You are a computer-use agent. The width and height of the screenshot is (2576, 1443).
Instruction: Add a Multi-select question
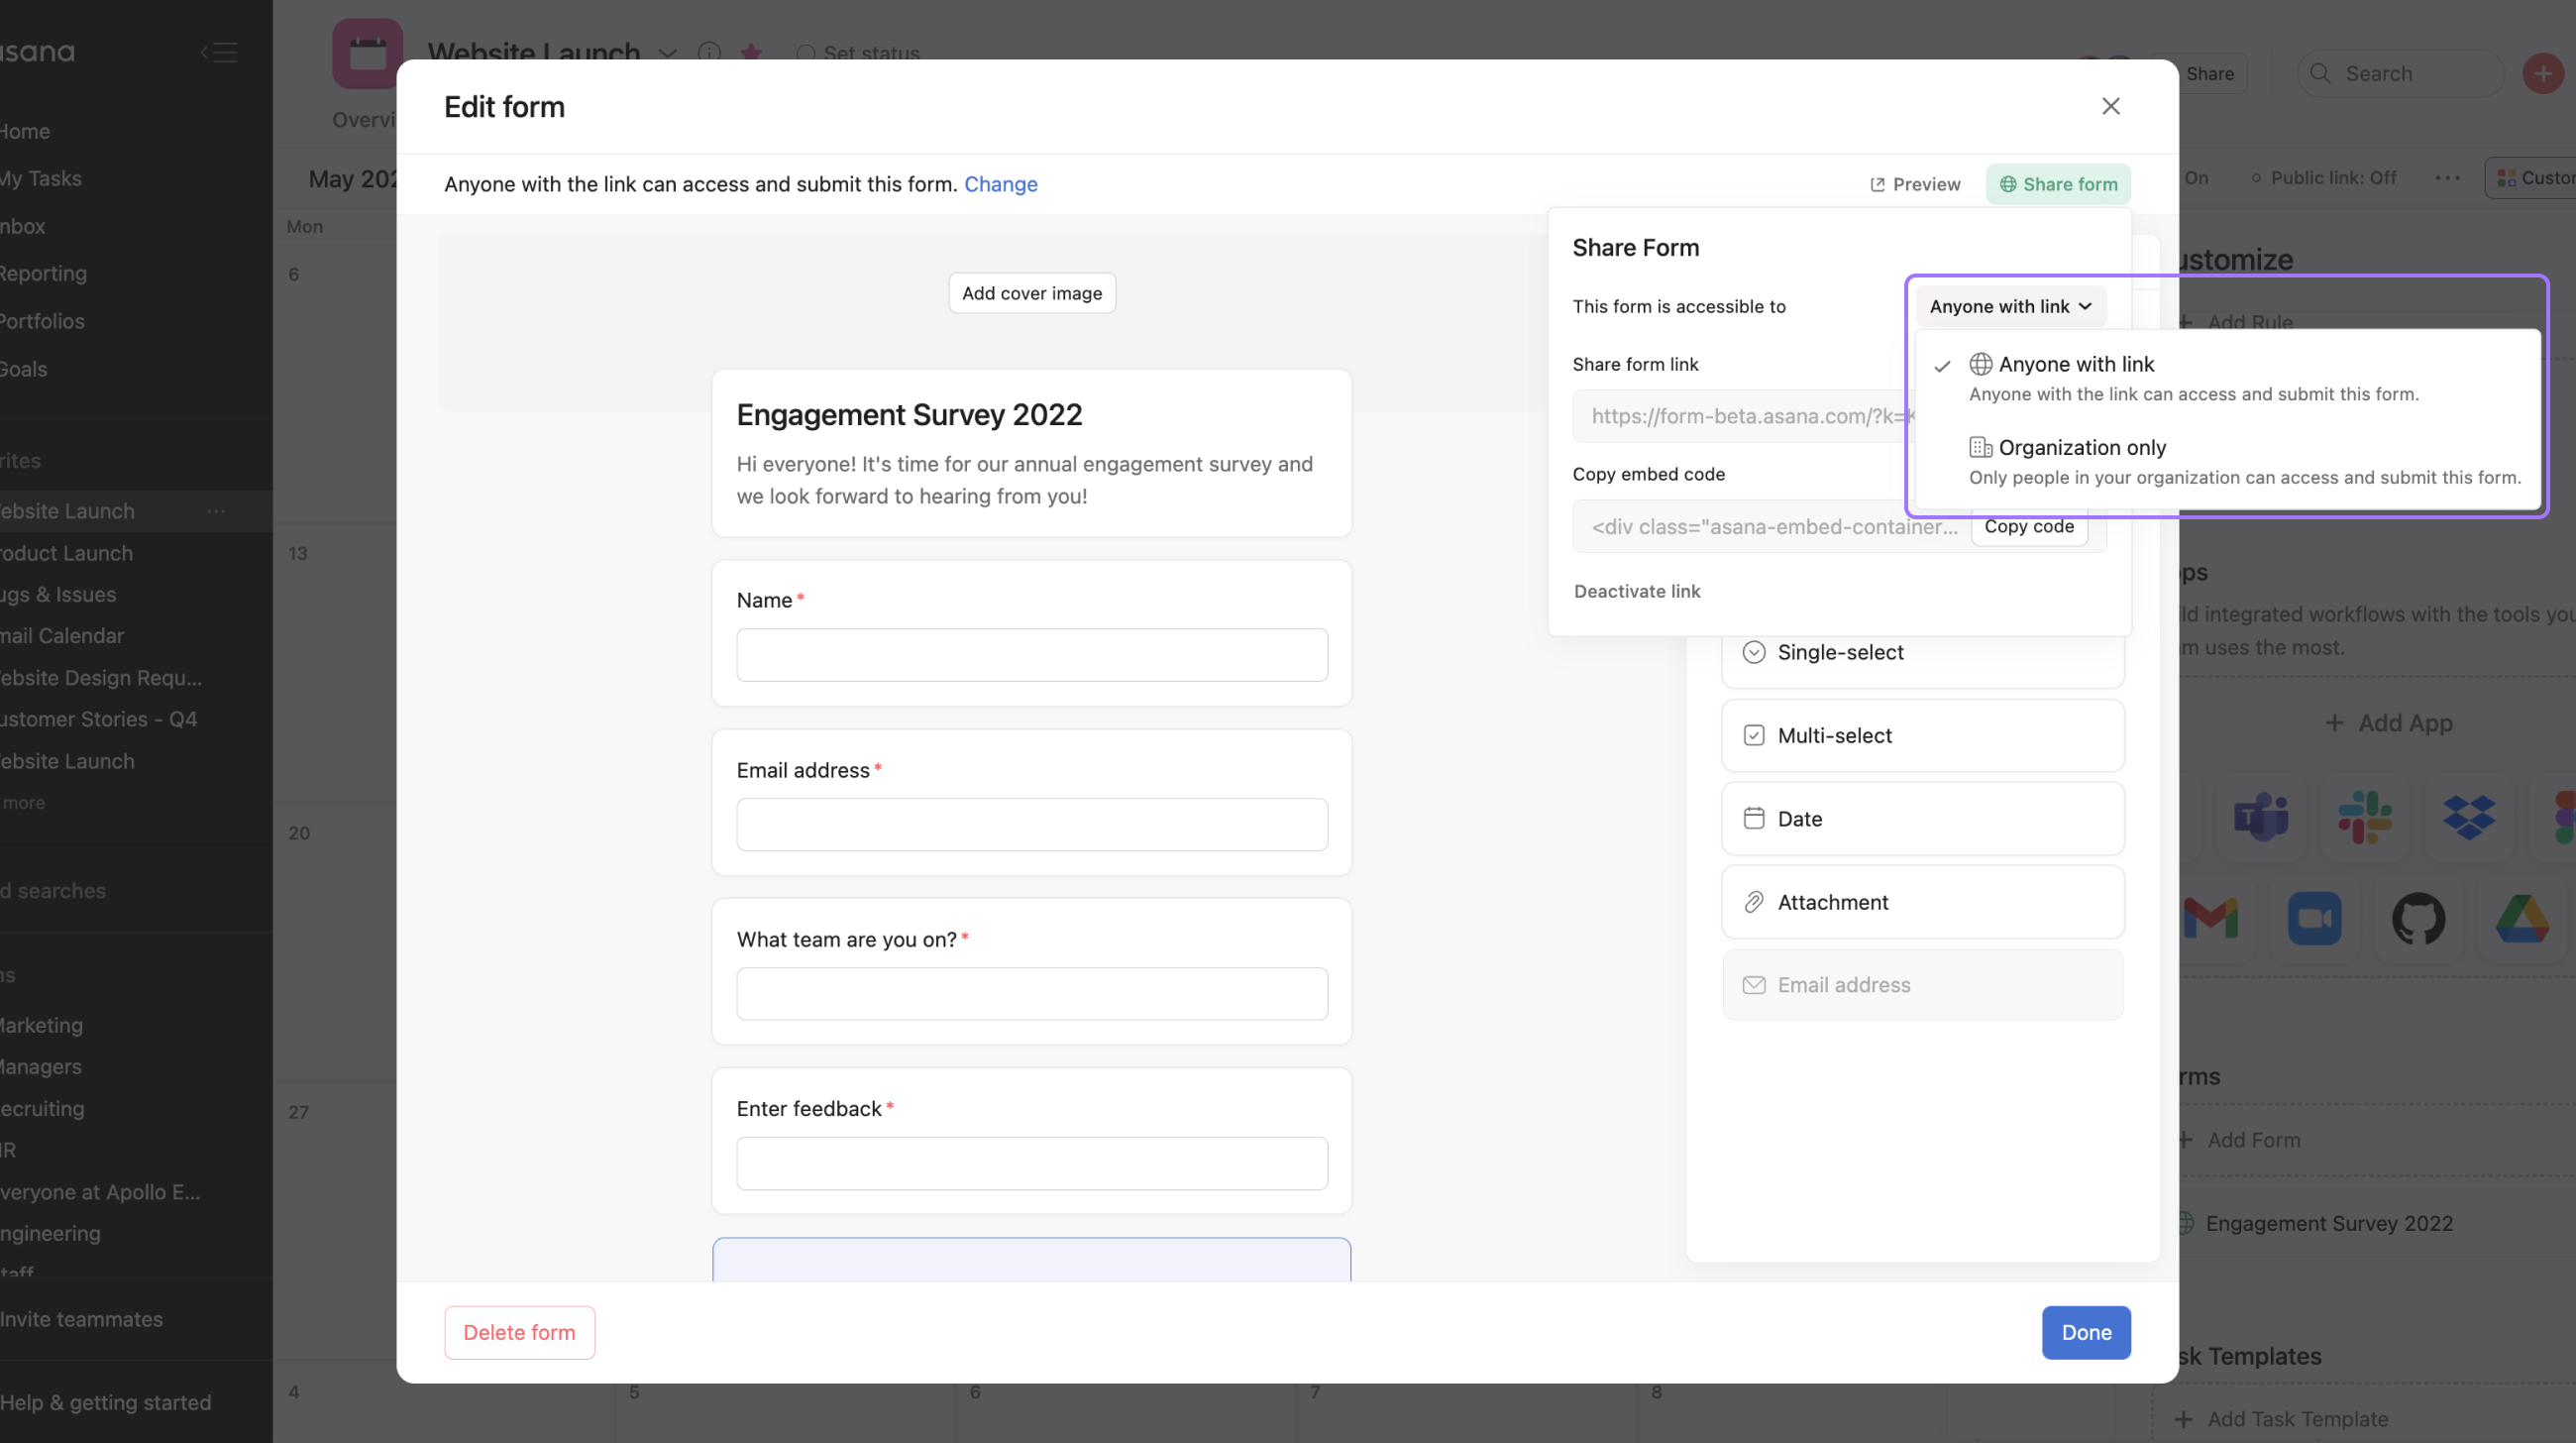[1922, 735]
